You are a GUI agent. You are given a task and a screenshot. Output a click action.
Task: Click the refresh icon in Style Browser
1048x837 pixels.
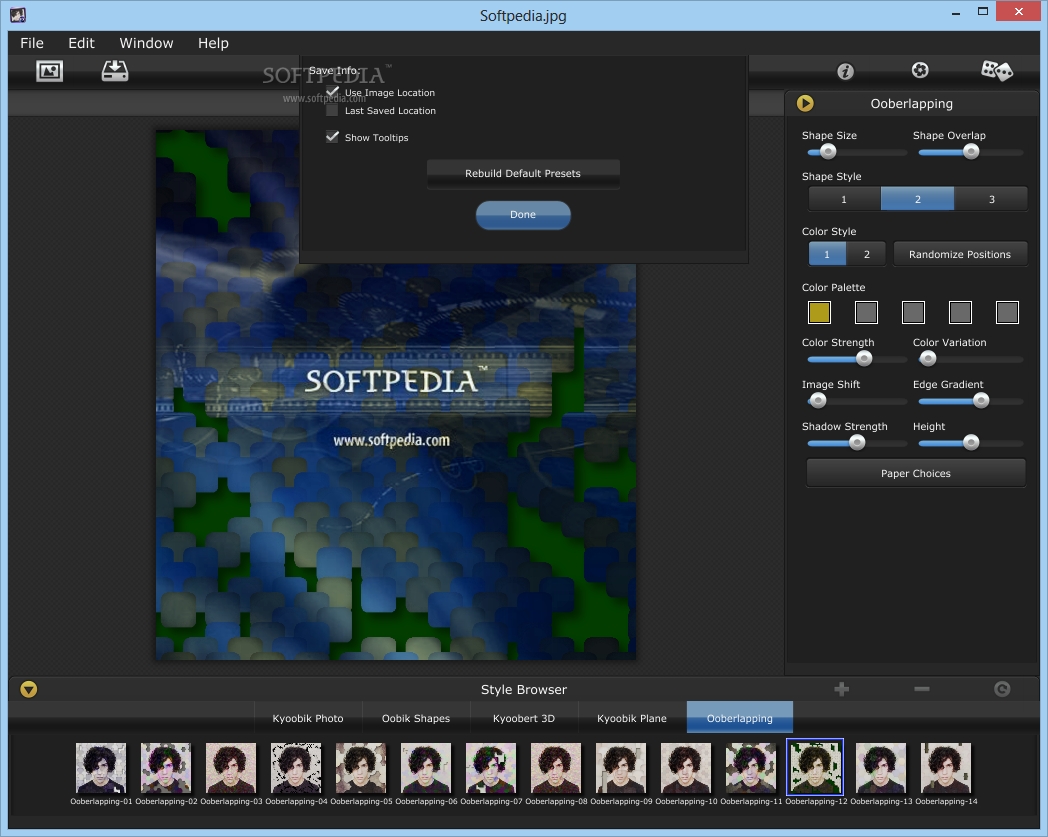tap(1002, 689)
